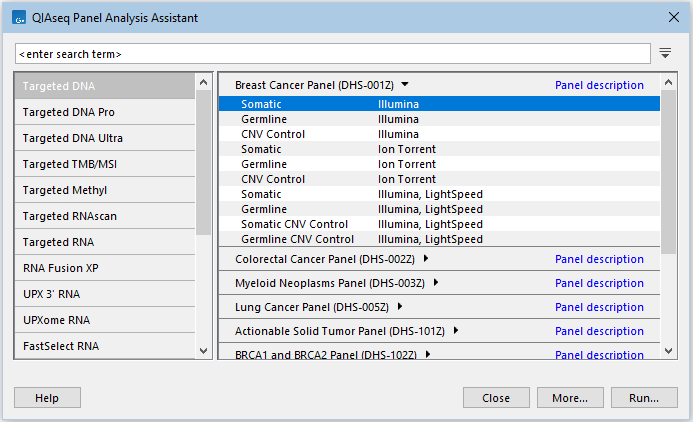Select CNV Control Ion Torrent workflow row
This screenshot has height=422, width=693.
(439, 179)
